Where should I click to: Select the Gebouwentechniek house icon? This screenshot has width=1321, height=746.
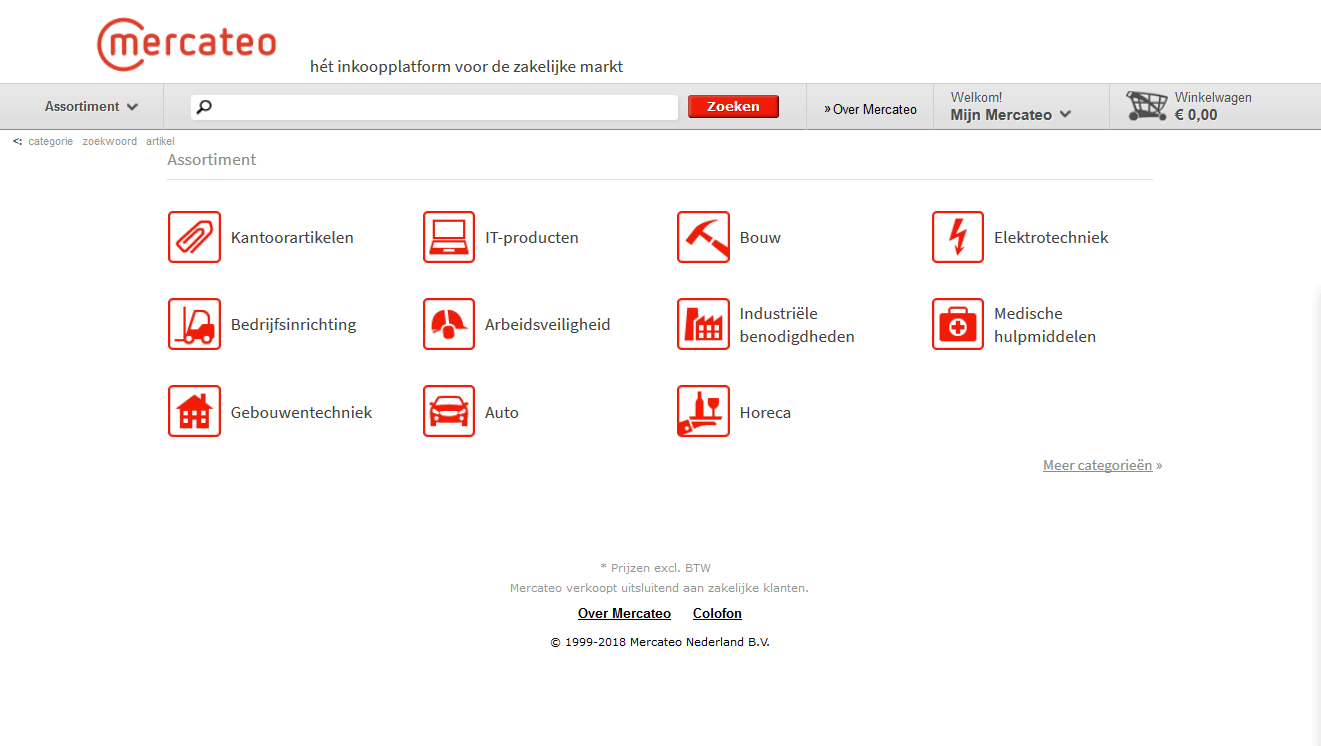point(194,411)
